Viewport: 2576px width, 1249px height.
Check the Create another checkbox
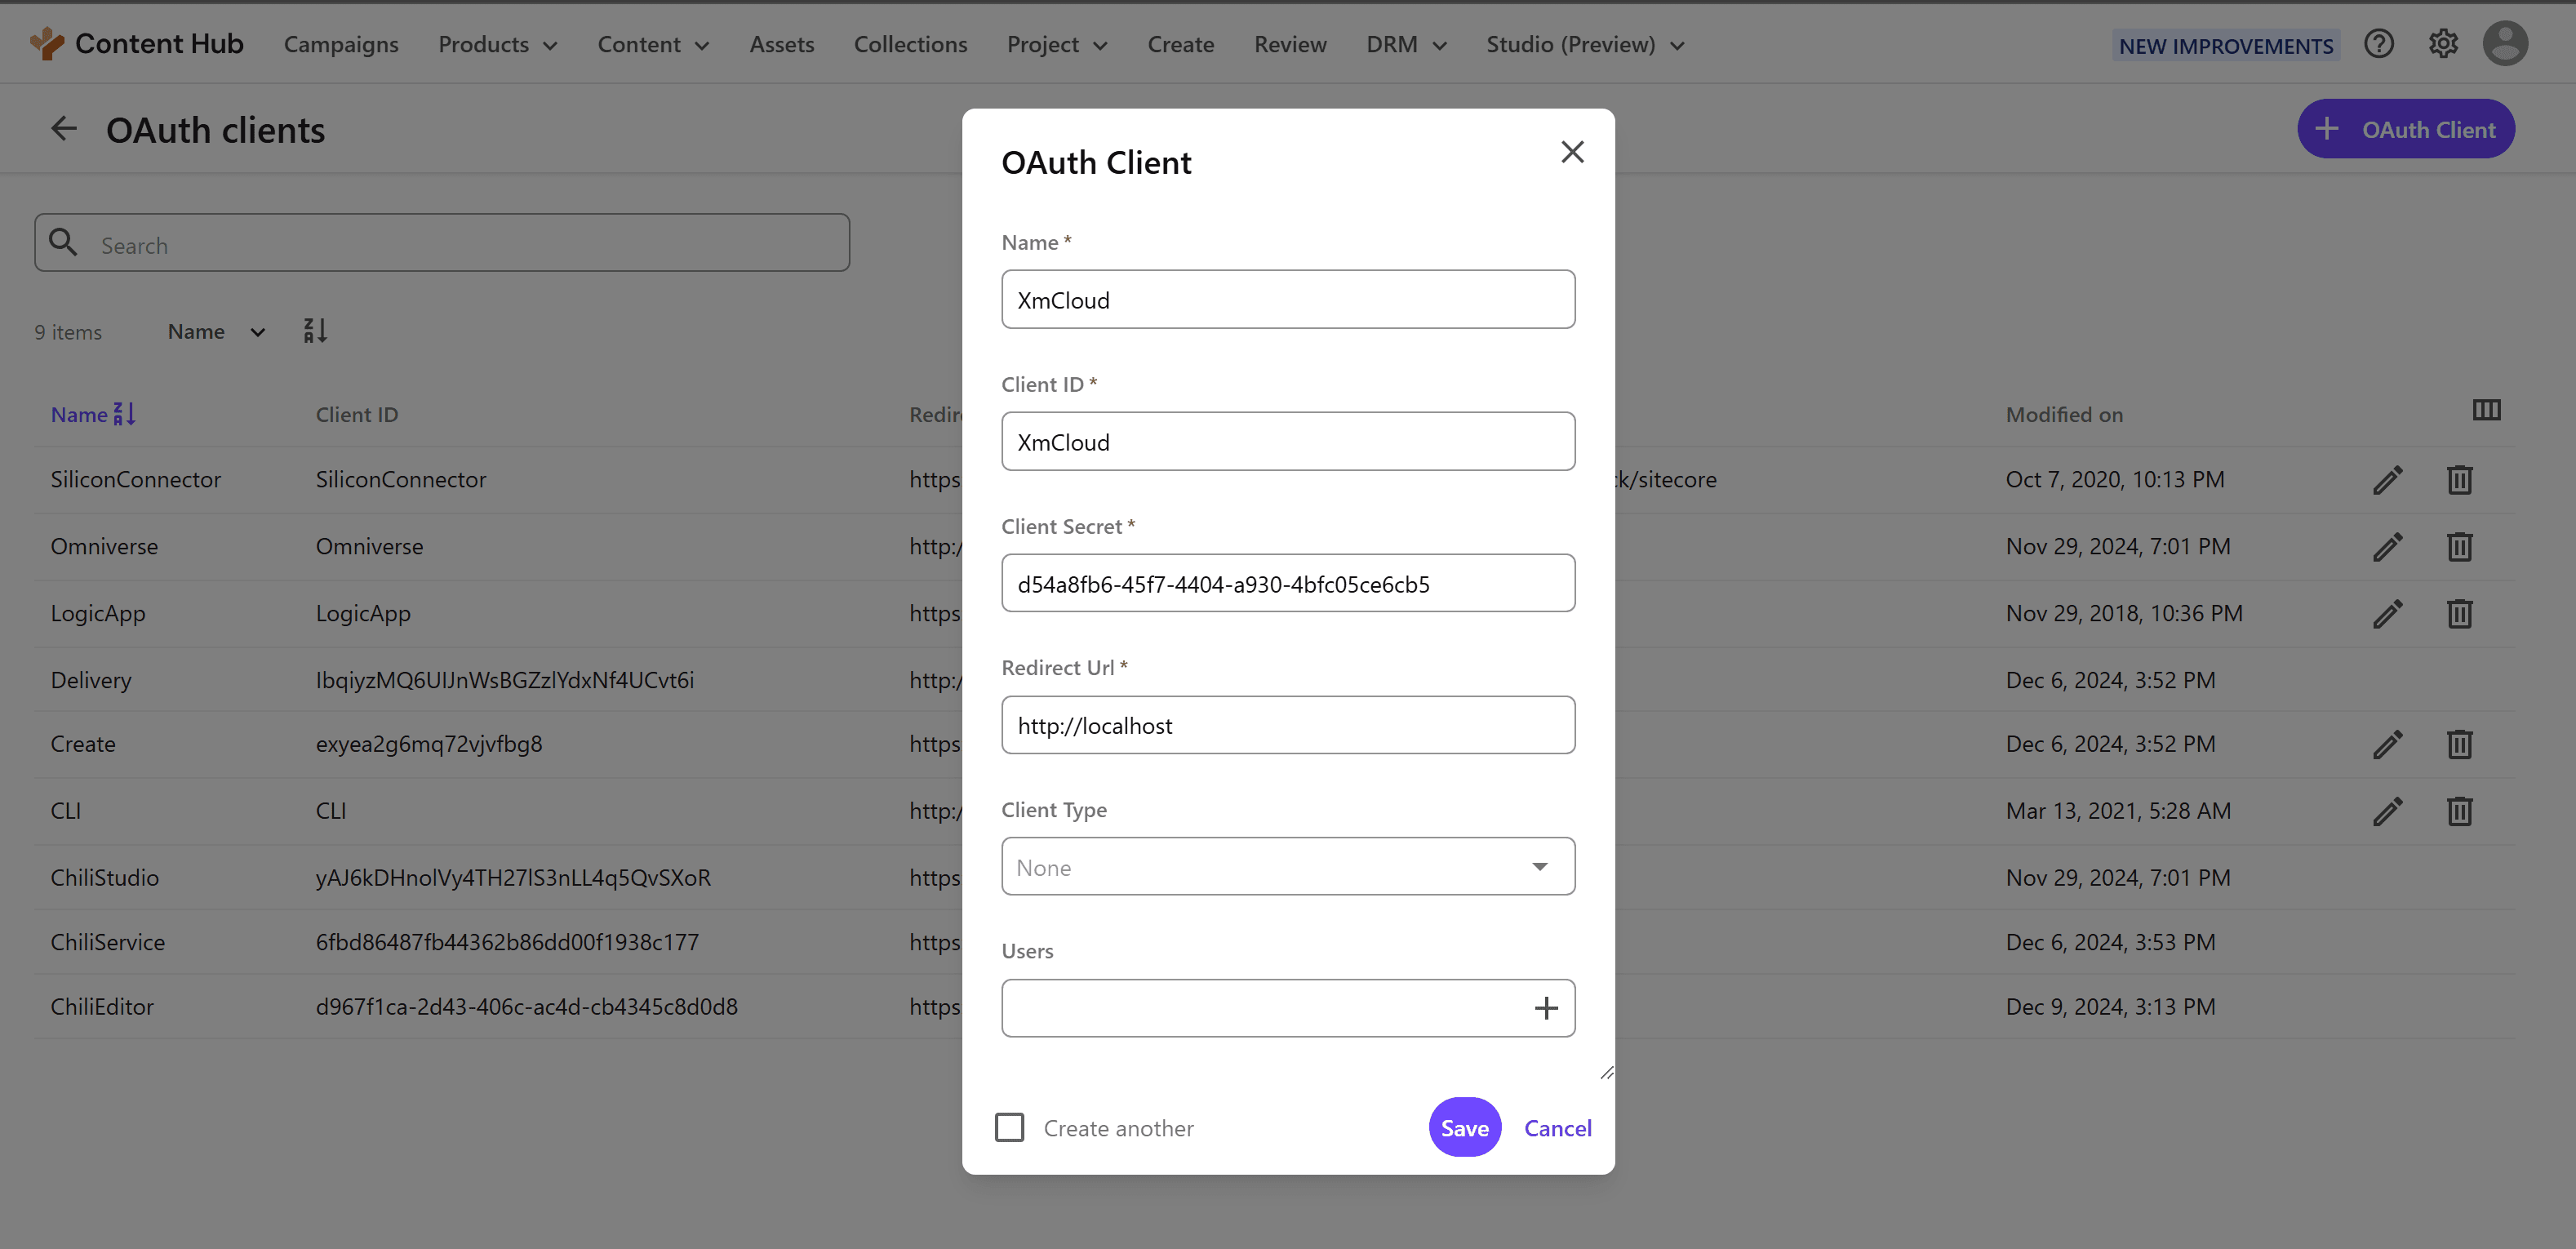point(1010,1127)
